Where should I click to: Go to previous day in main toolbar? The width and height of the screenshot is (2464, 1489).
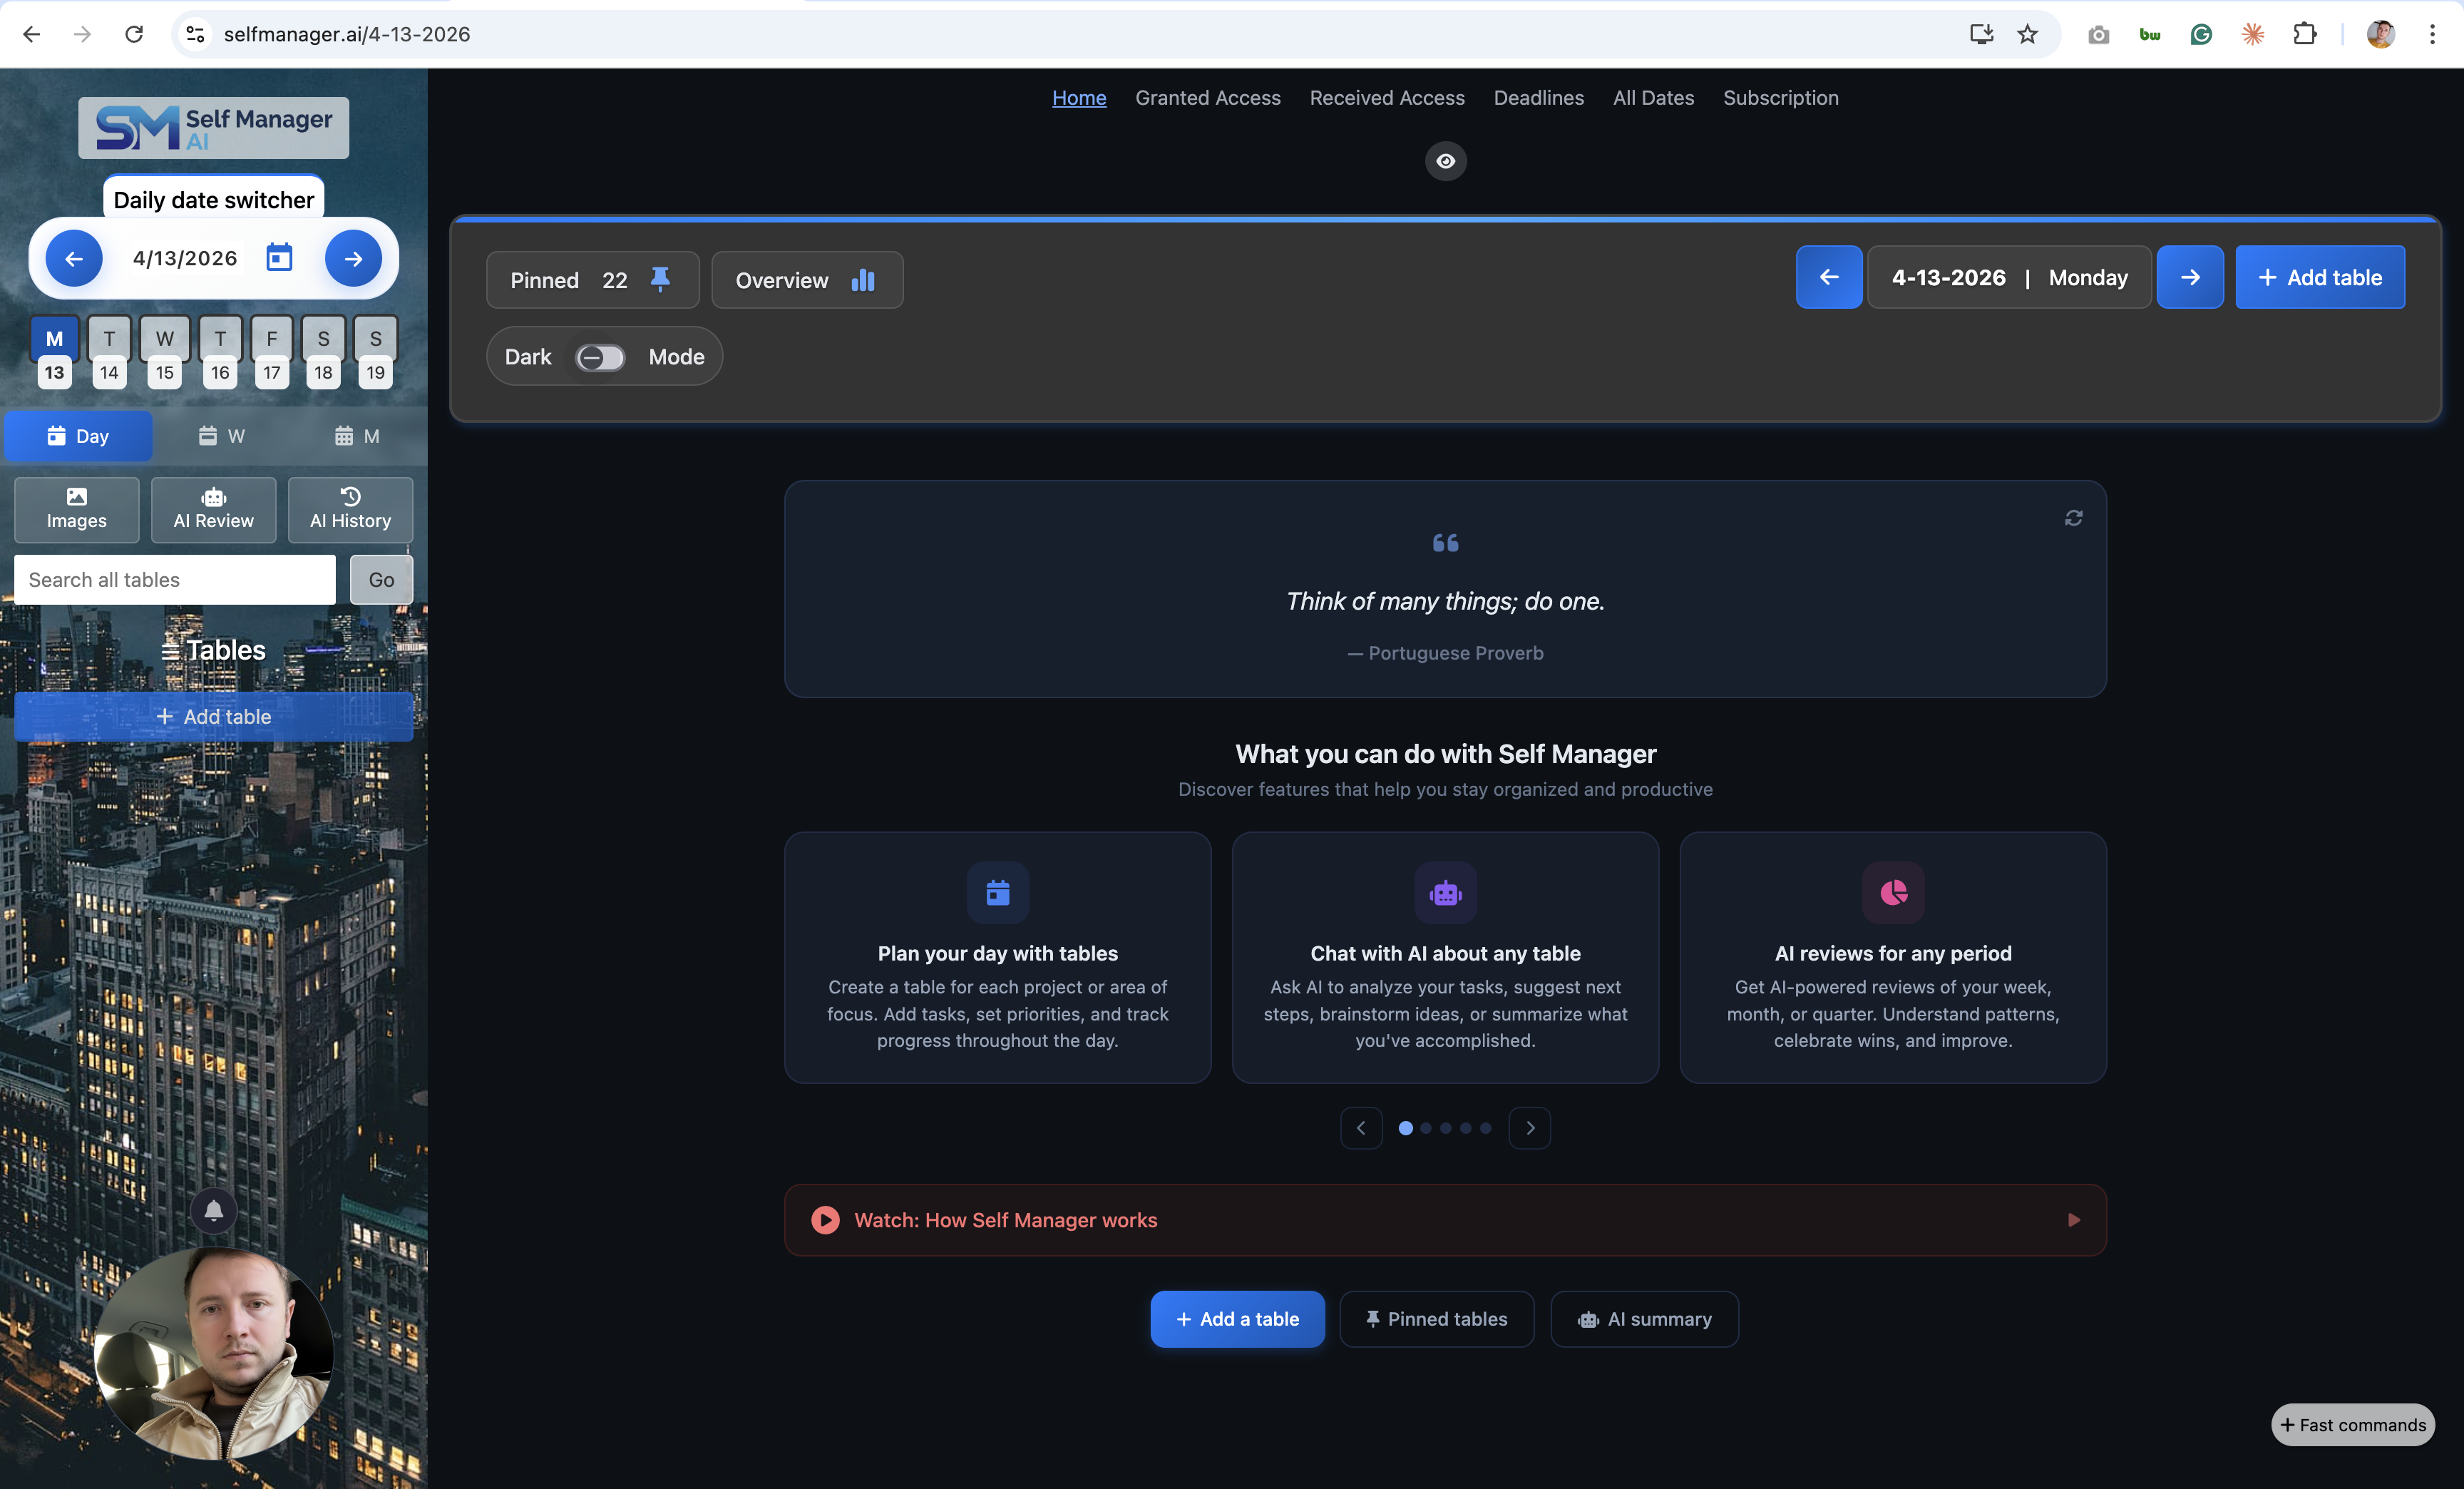(1828, 277)
